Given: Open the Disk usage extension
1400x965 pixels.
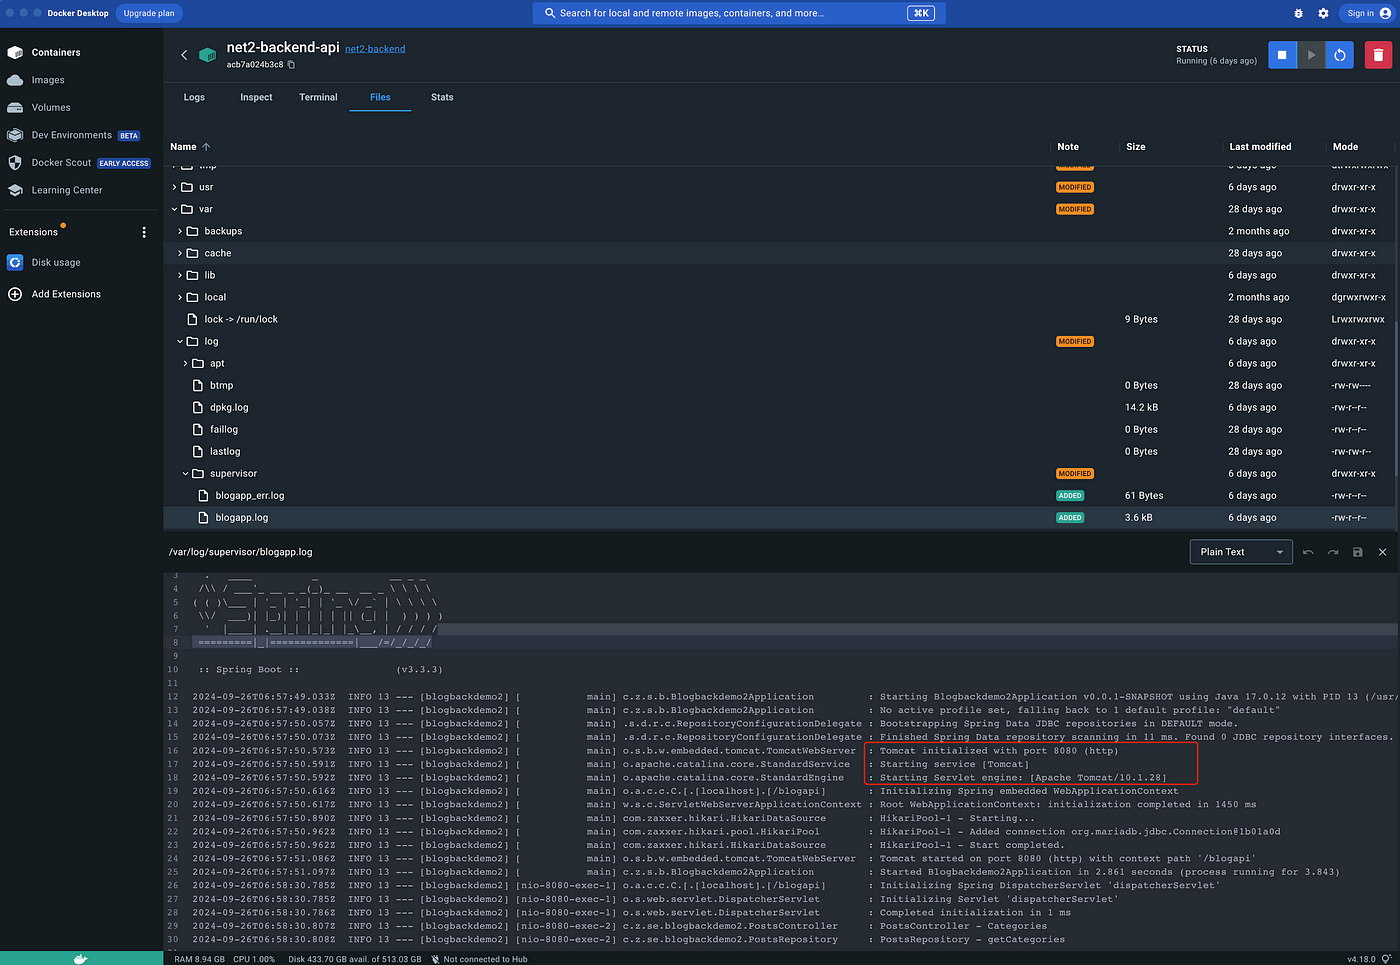Looking at the screenshot, I should [55, 262].
